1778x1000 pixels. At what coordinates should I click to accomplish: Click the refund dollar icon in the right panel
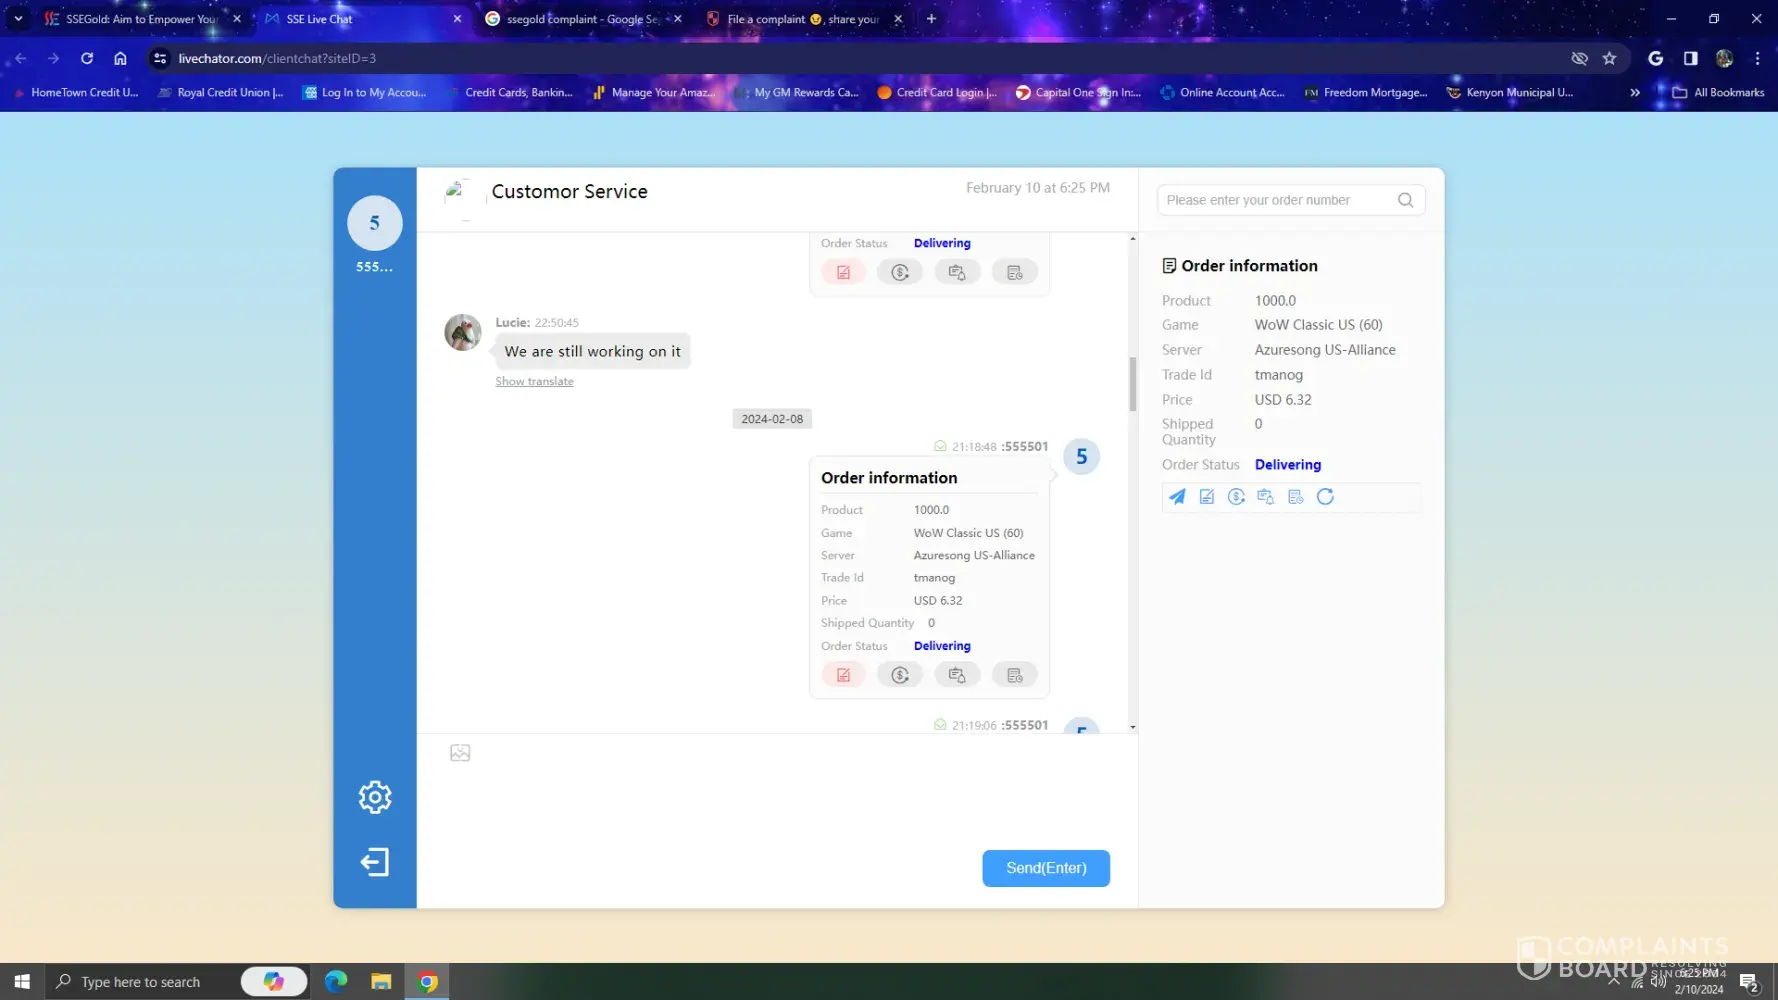[x=1236, y=497]
